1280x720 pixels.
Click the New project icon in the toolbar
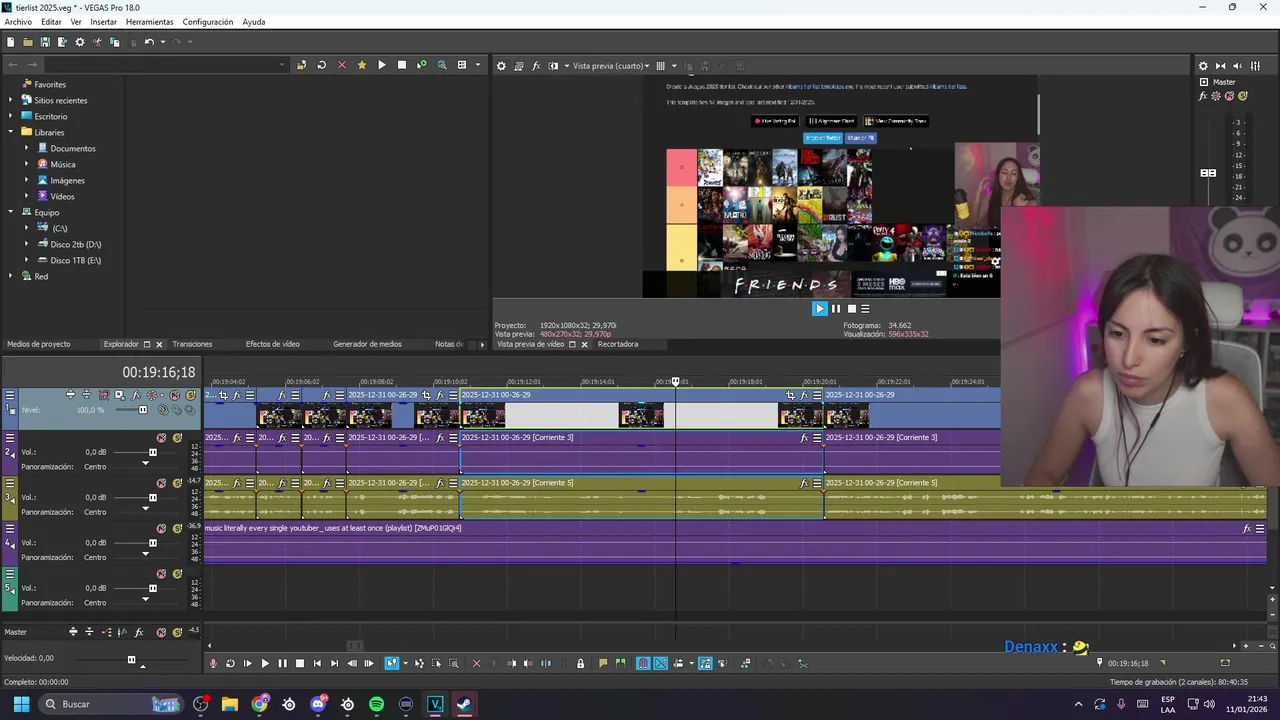click(x=11, y=42)
